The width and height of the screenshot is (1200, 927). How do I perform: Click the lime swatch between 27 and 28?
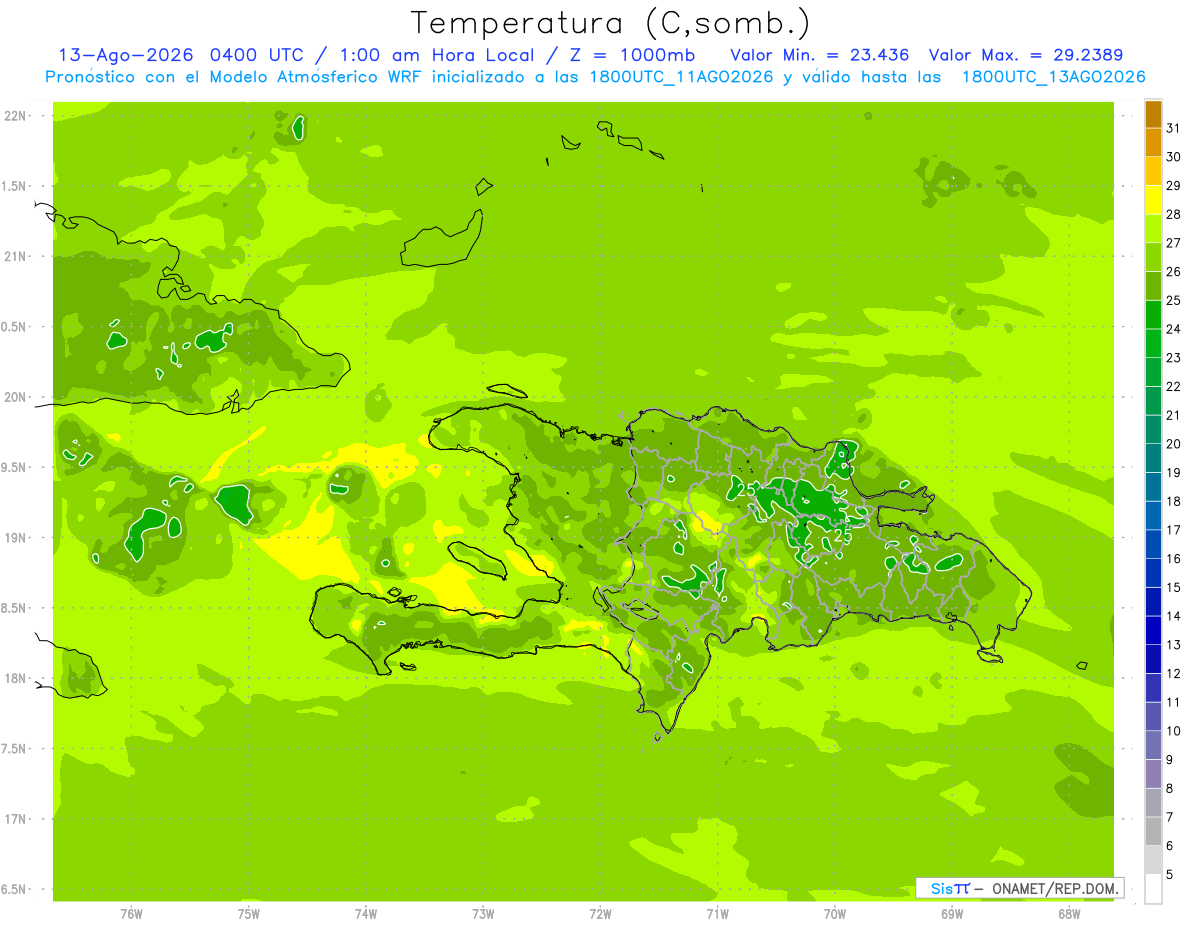[1153, 228]
